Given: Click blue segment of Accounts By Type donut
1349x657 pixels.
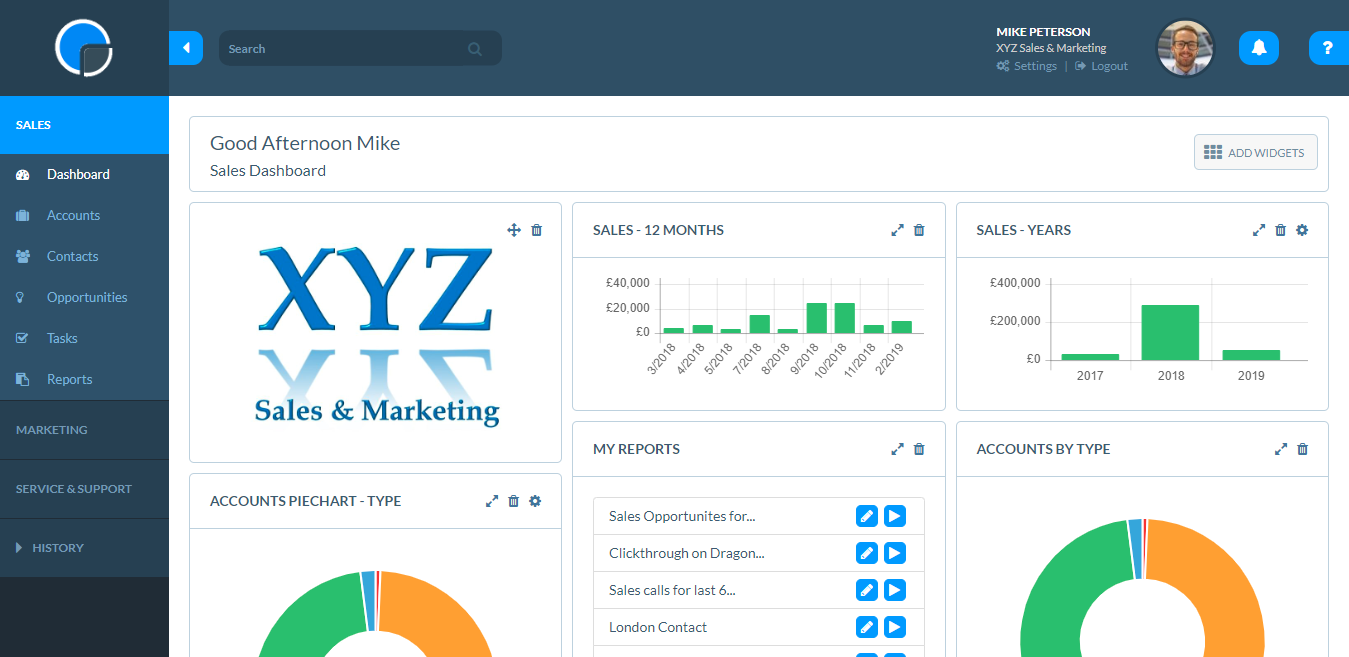Looking at the screenshot, I should click(x=1135, y=549).
